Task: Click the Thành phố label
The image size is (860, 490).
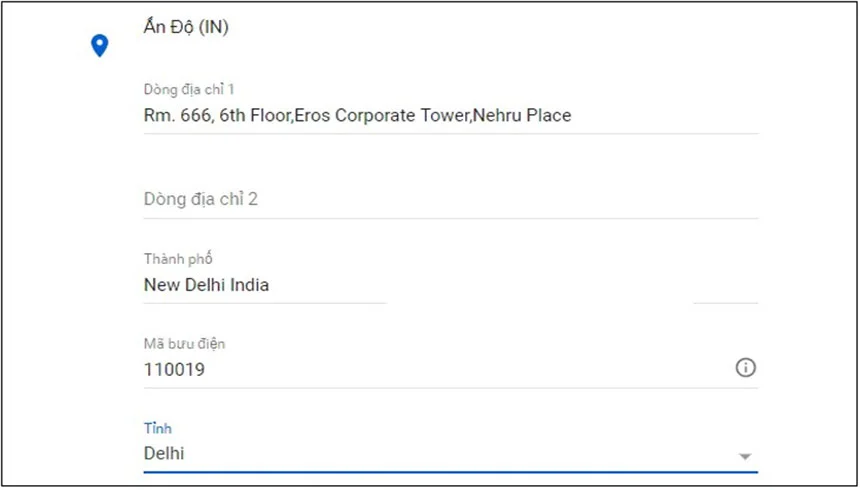Action: pyautogui.click(x=178, y=260)
